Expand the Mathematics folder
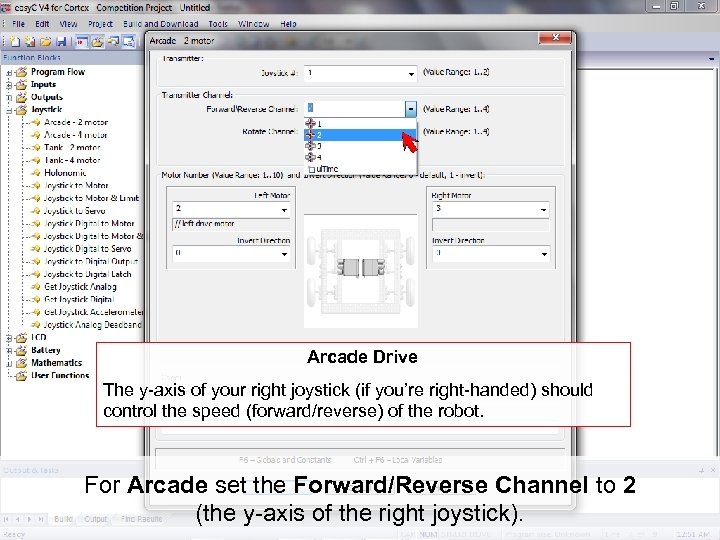This screenshot has height=540, width=720. pyautogui.click(x=9, y=363)
